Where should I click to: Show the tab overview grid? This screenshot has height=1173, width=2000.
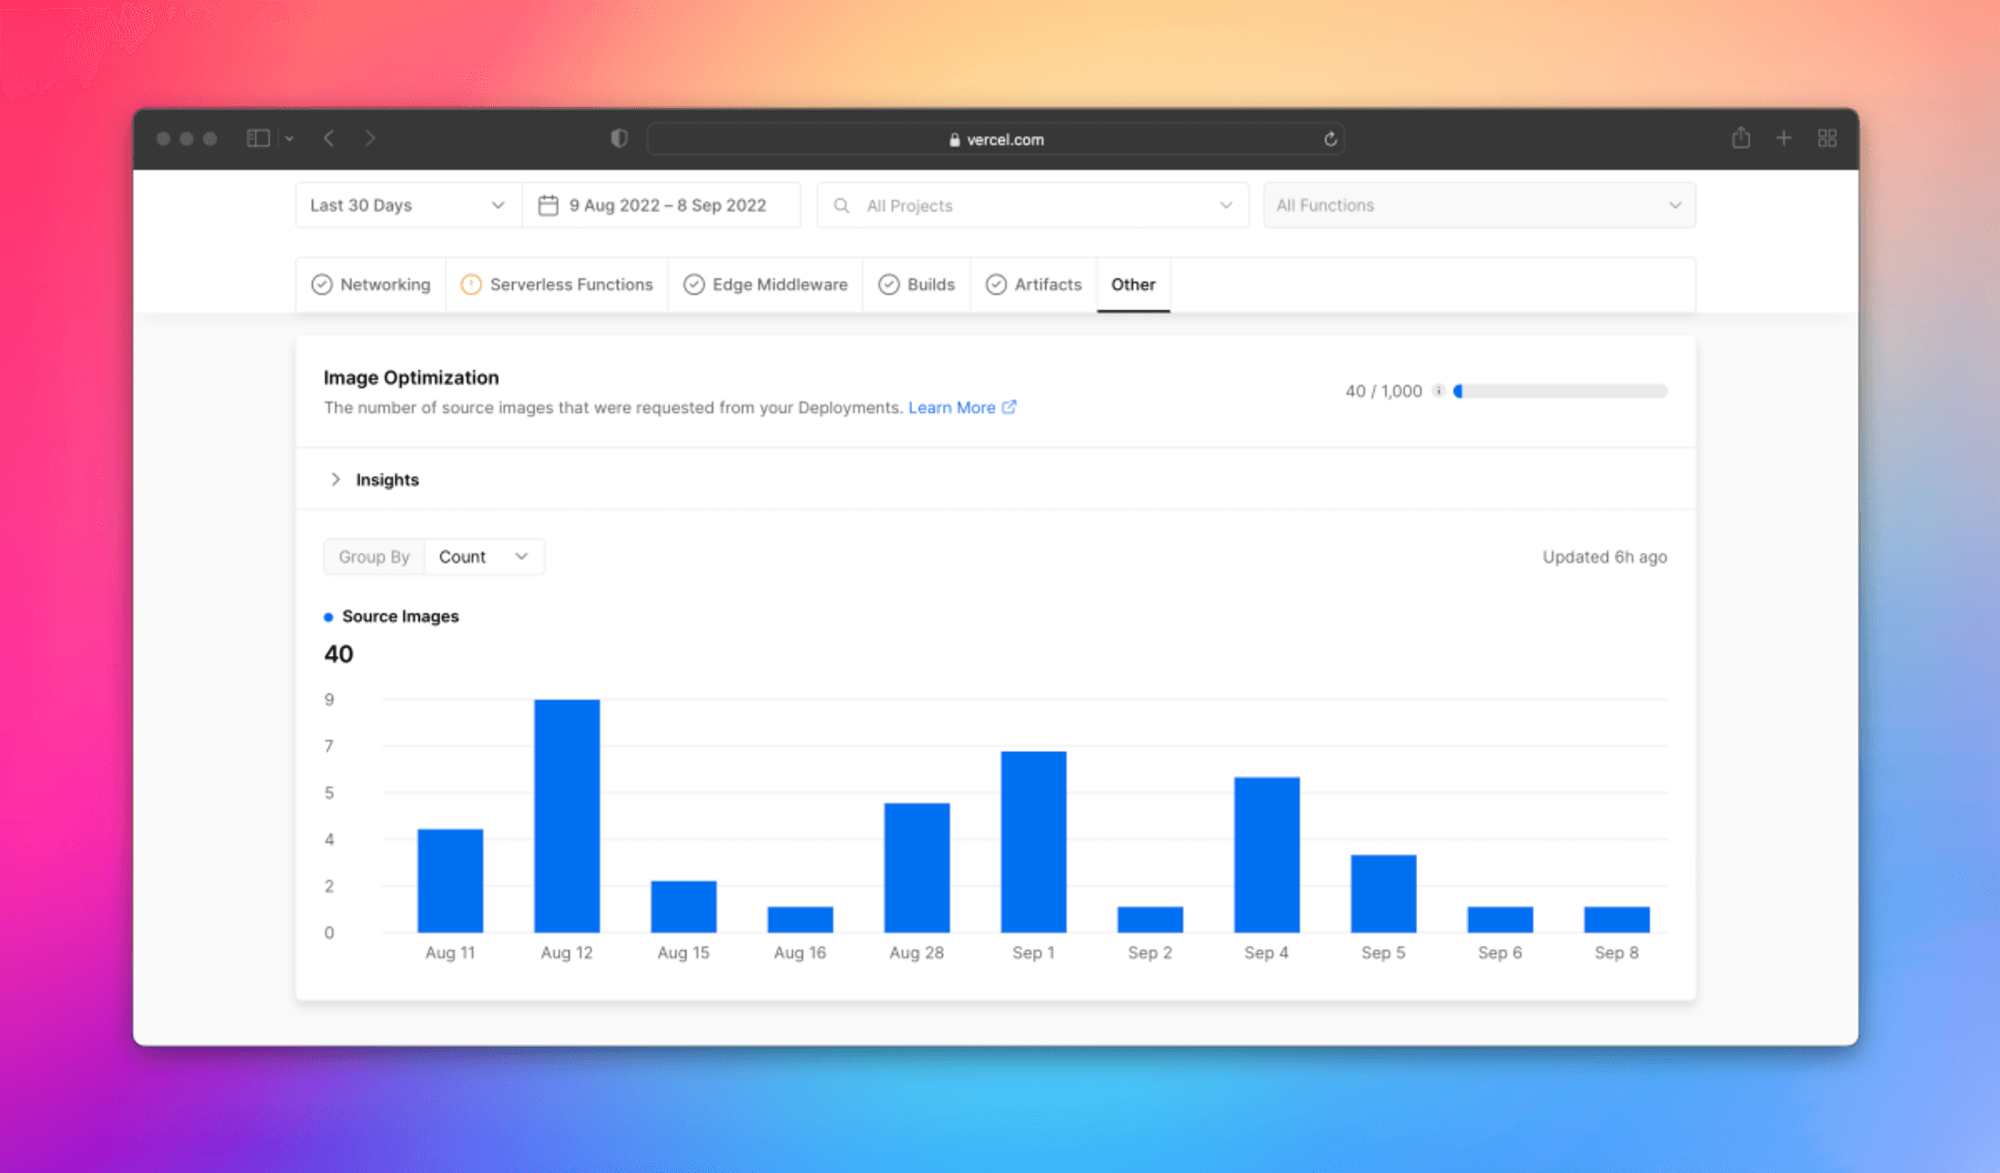[x=1827, y=138]
